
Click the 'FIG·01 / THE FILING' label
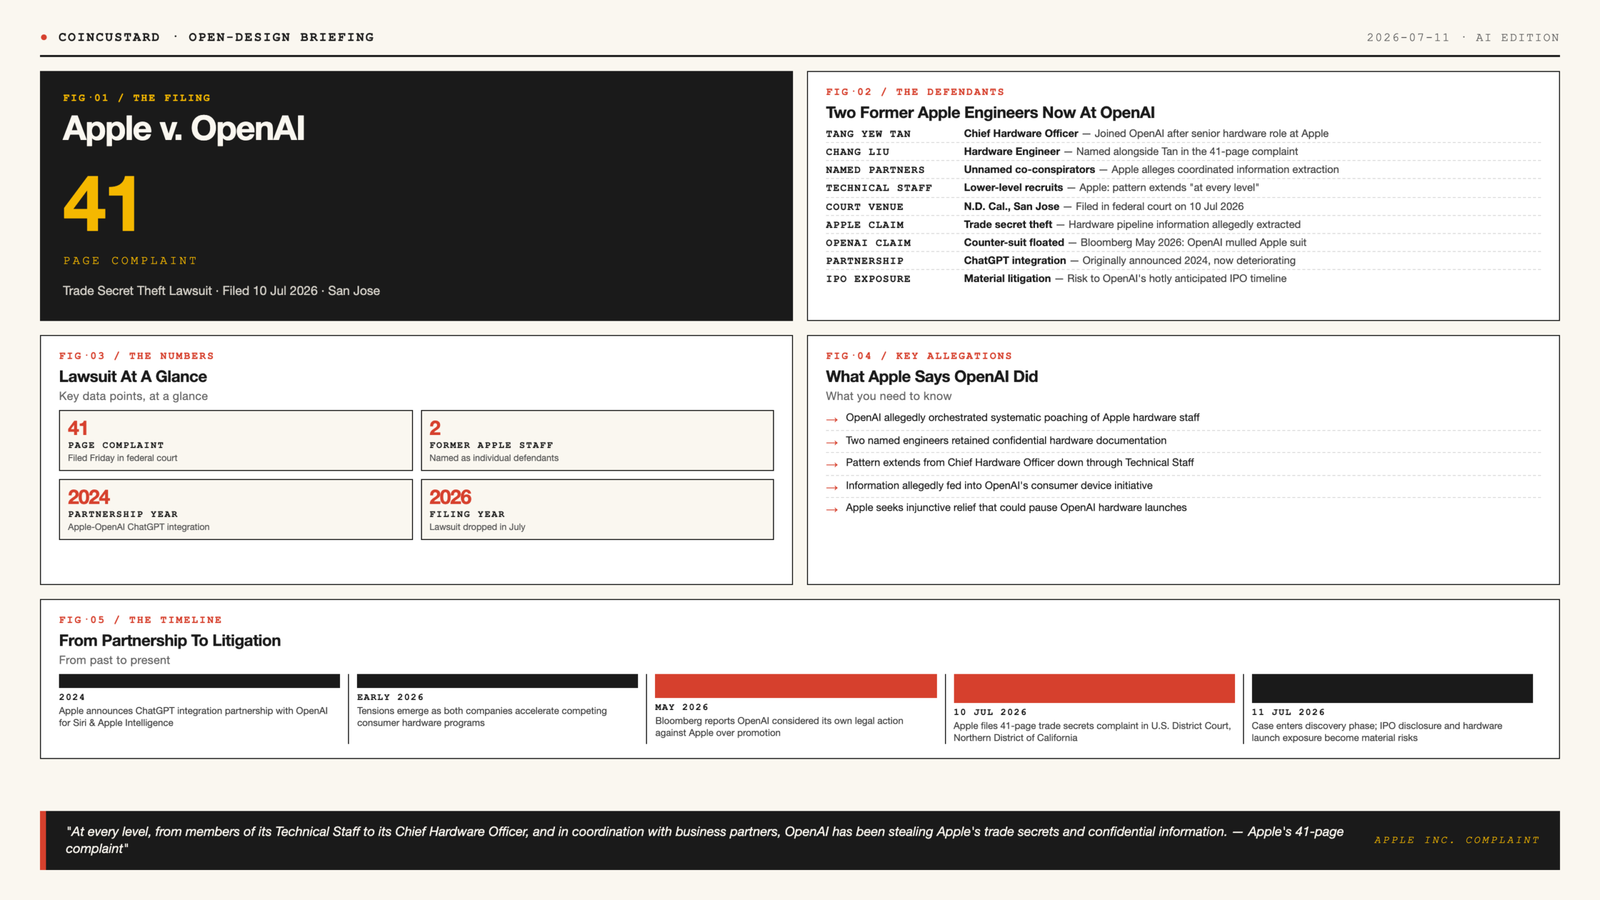137,98
